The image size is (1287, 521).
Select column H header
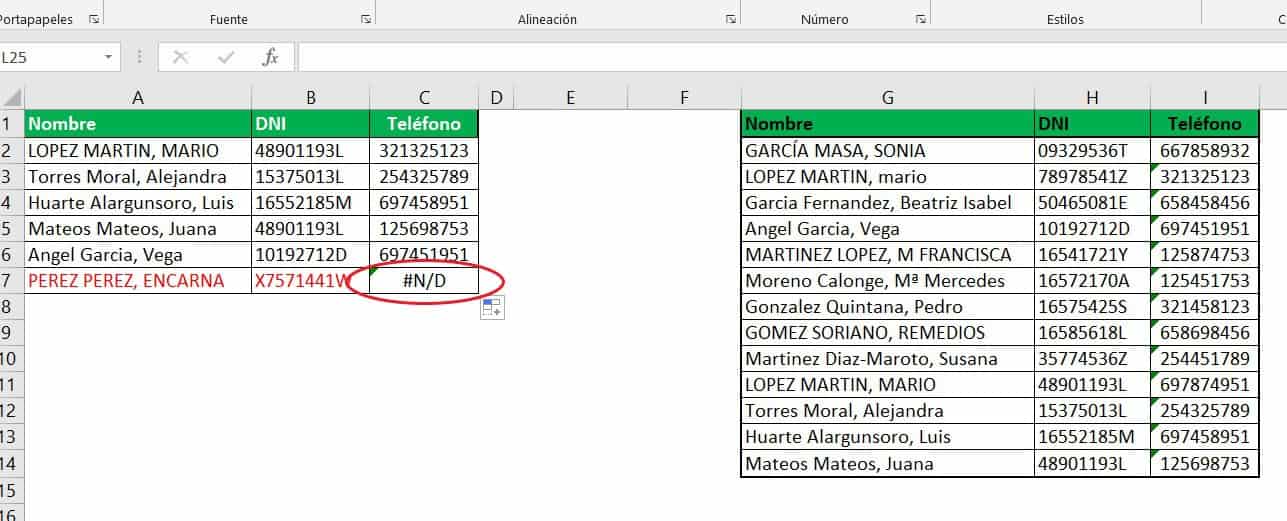(x=1093, y=98)
